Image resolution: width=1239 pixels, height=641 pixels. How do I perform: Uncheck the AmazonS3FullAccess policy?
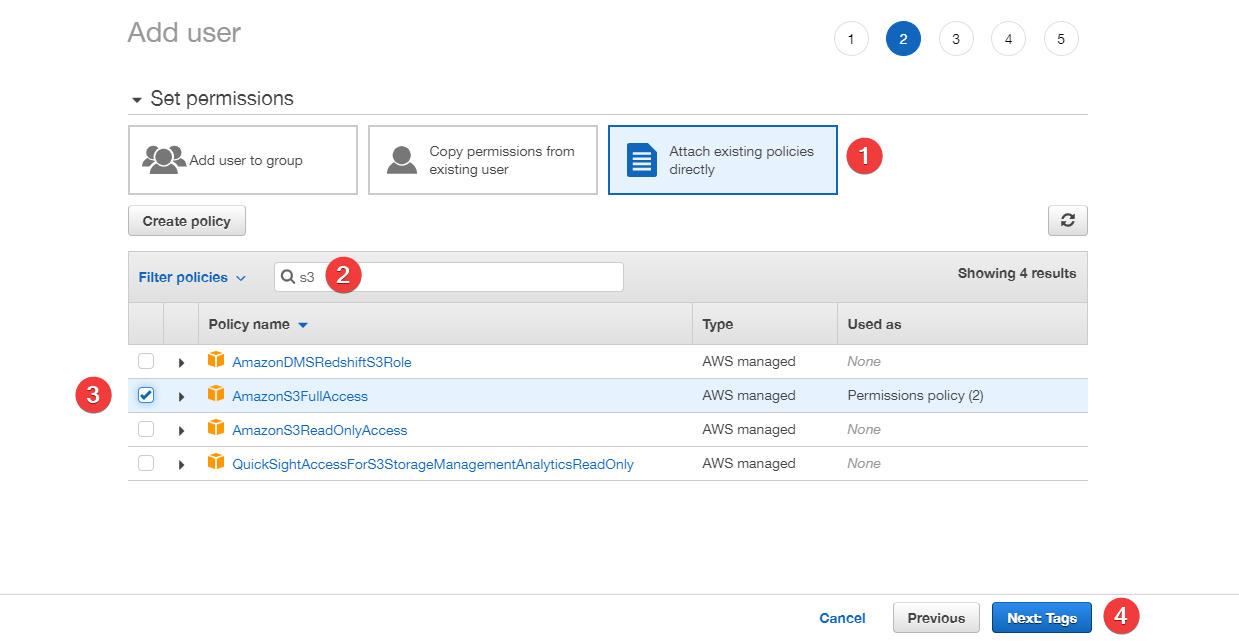pos(146,395)
